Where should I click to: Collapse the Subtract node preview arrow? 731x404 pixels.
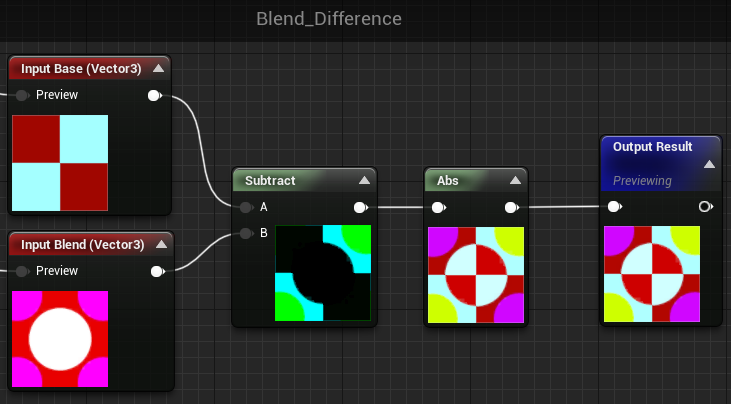[x=364, y=180]
